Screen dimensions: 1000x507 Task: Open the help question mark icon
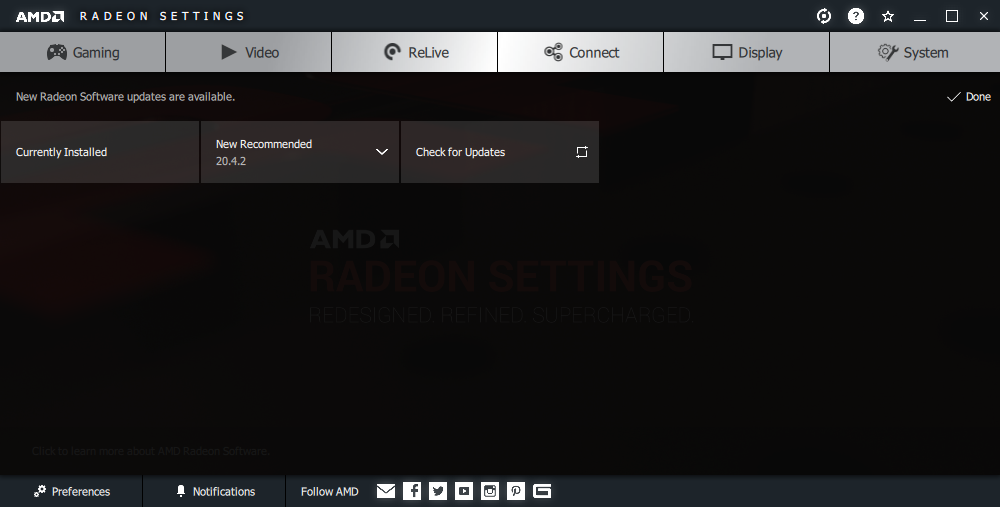pos(856,16)
